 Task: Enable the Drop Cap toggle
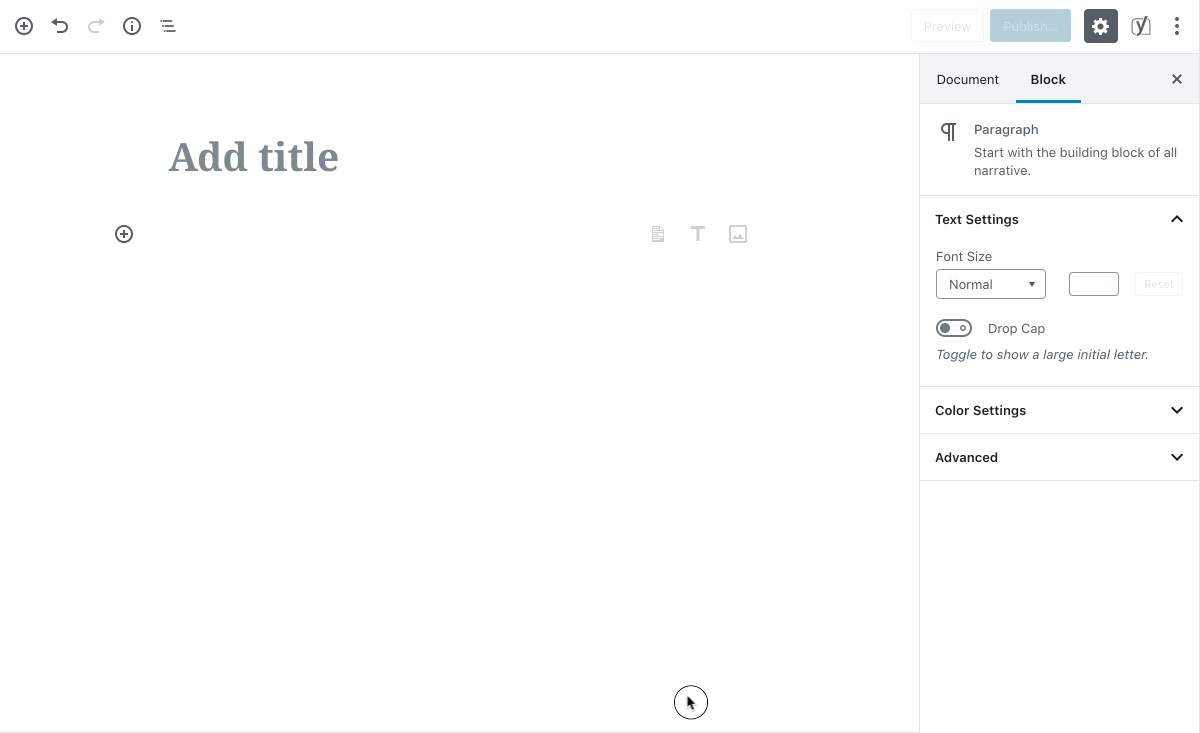pos(954,328)
